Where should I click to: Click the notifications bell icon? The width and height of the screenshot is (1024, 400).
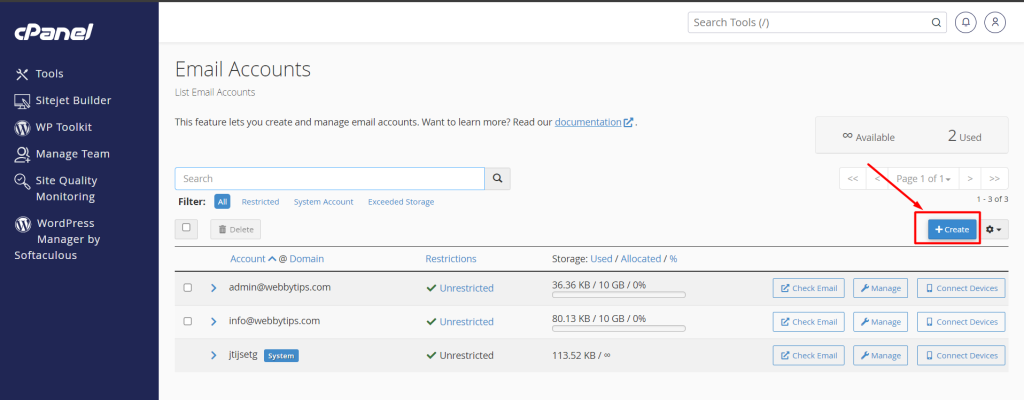(966, 22)
